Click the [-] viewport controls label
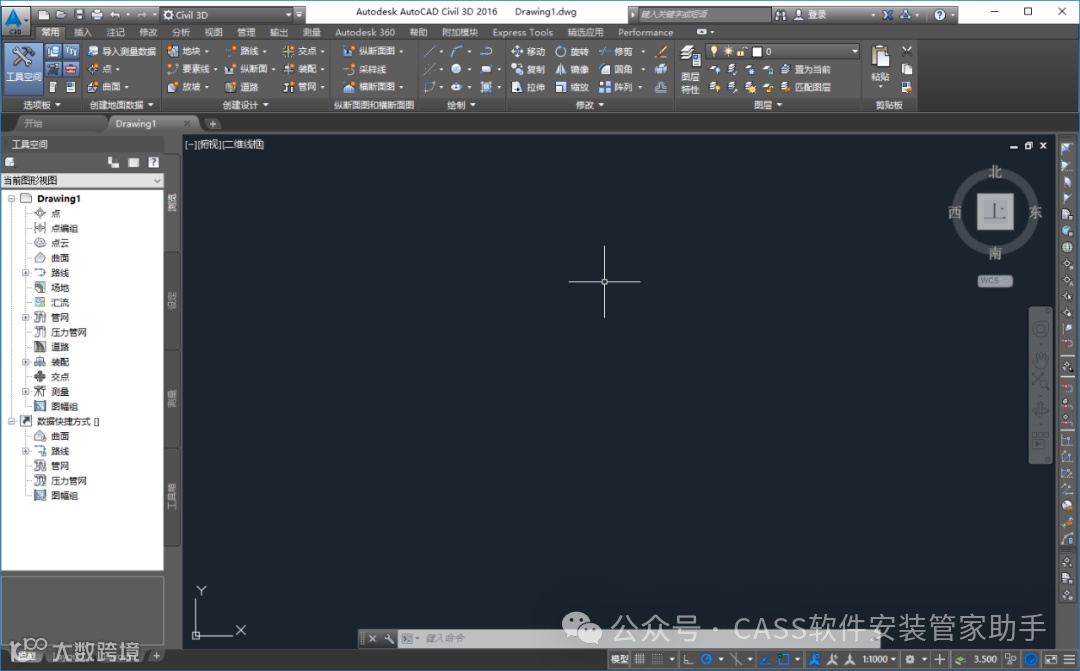The image size is (1080, 671). [191, 144]
